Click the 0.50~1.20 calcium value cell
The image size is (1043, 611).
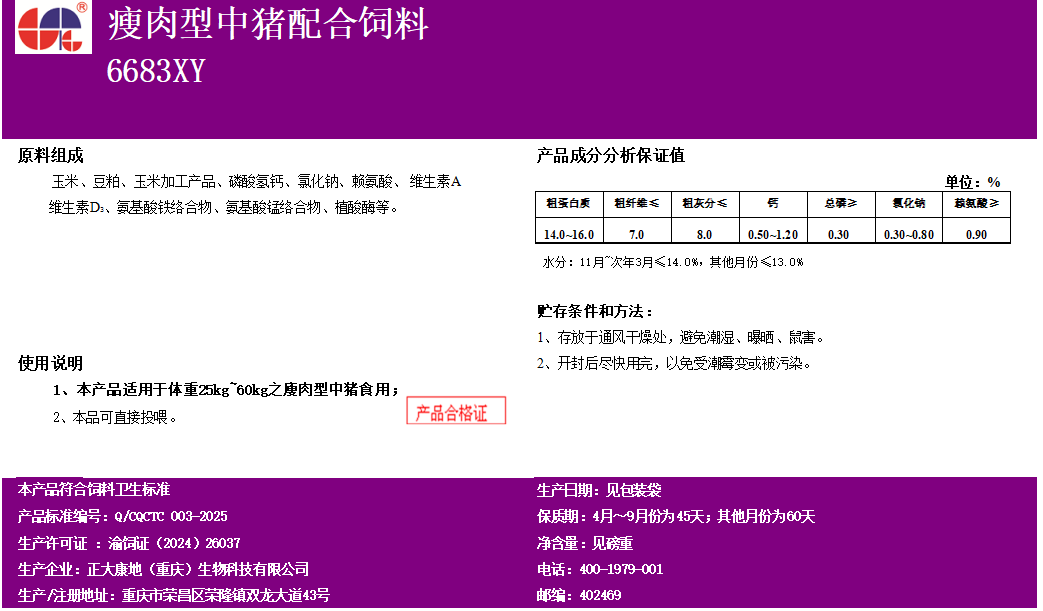tap(773, 234)
